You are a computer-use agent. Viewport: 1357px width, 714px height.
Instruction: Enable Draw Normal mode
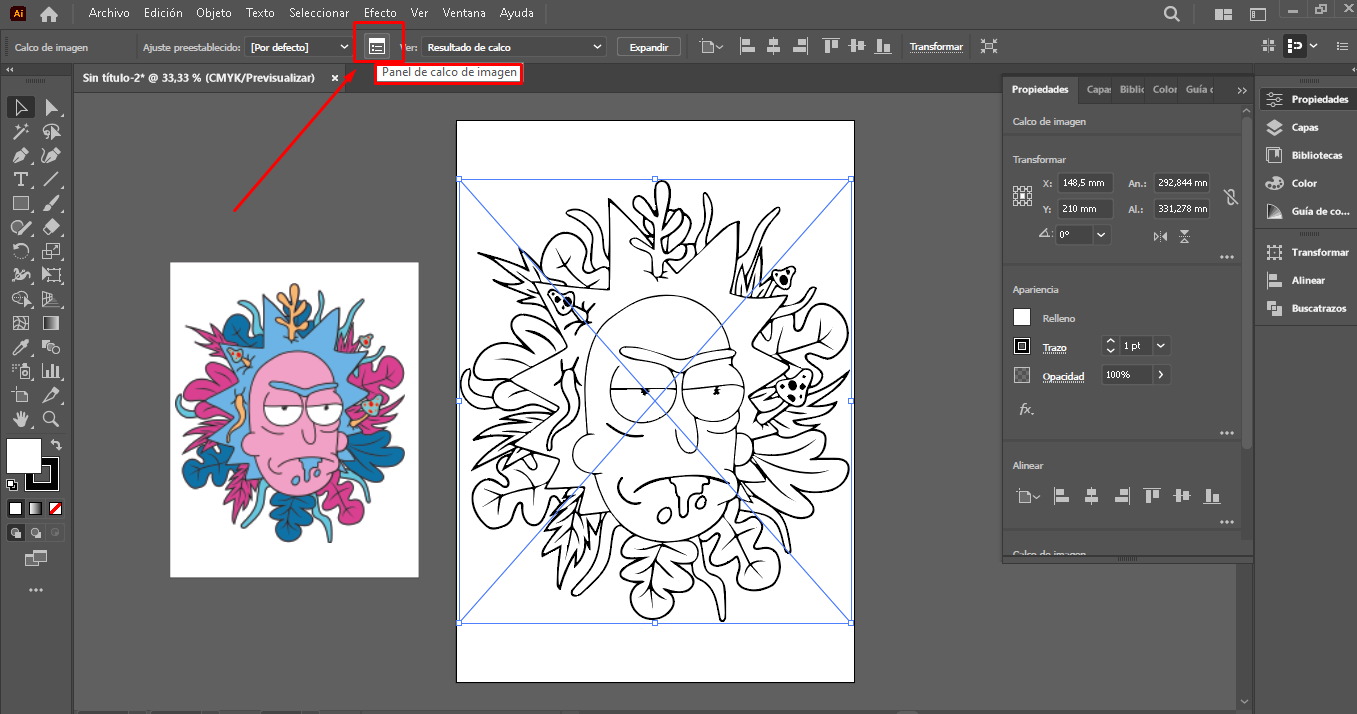[16, 533]
